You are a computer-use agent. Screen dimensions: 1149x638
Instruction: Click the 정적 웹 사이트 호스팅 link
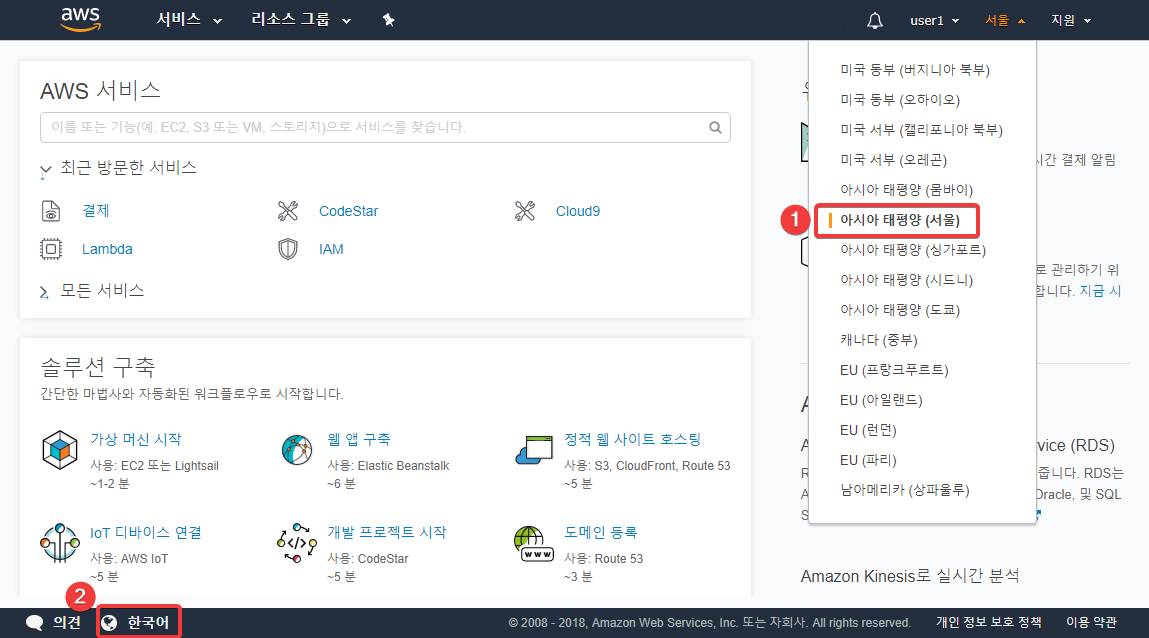coord(632,439)
